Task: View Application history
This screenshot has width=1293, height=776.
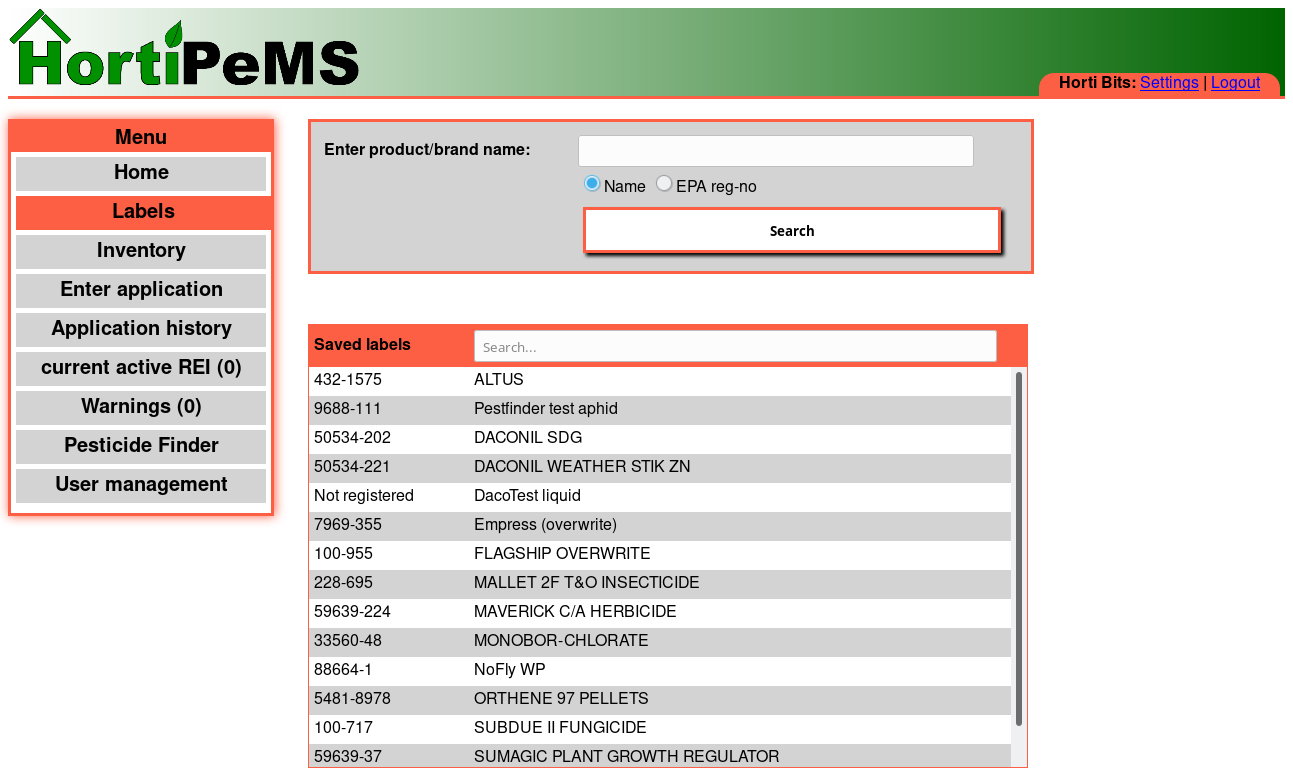Action: (x=140, y=329)
